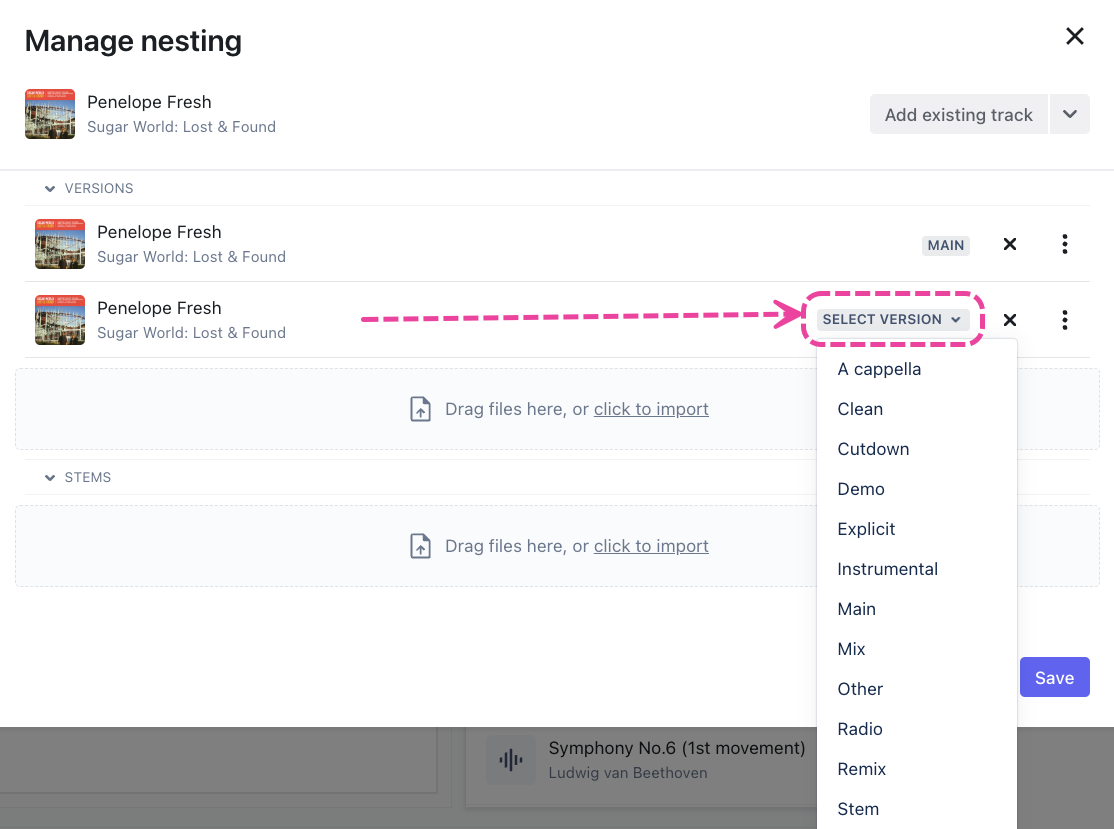Click import link in versions area

[651, 409]
